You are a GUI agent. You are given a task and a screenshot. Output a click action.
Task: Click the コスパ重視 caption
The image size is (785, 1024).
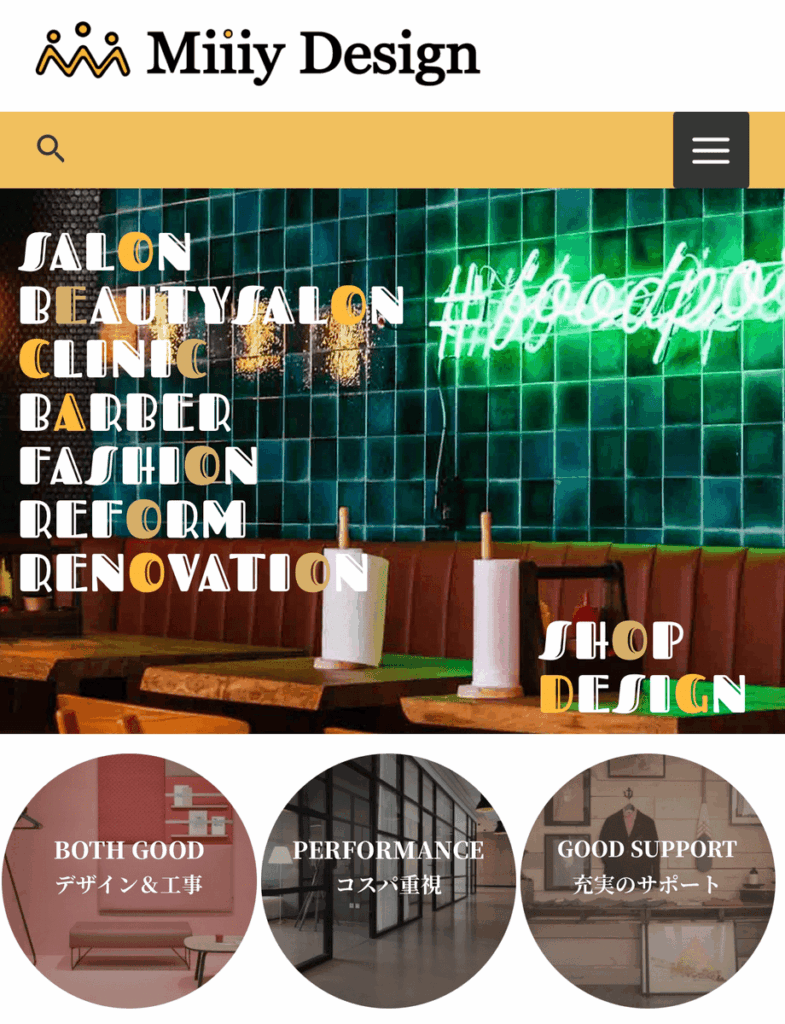coord(389,885)
